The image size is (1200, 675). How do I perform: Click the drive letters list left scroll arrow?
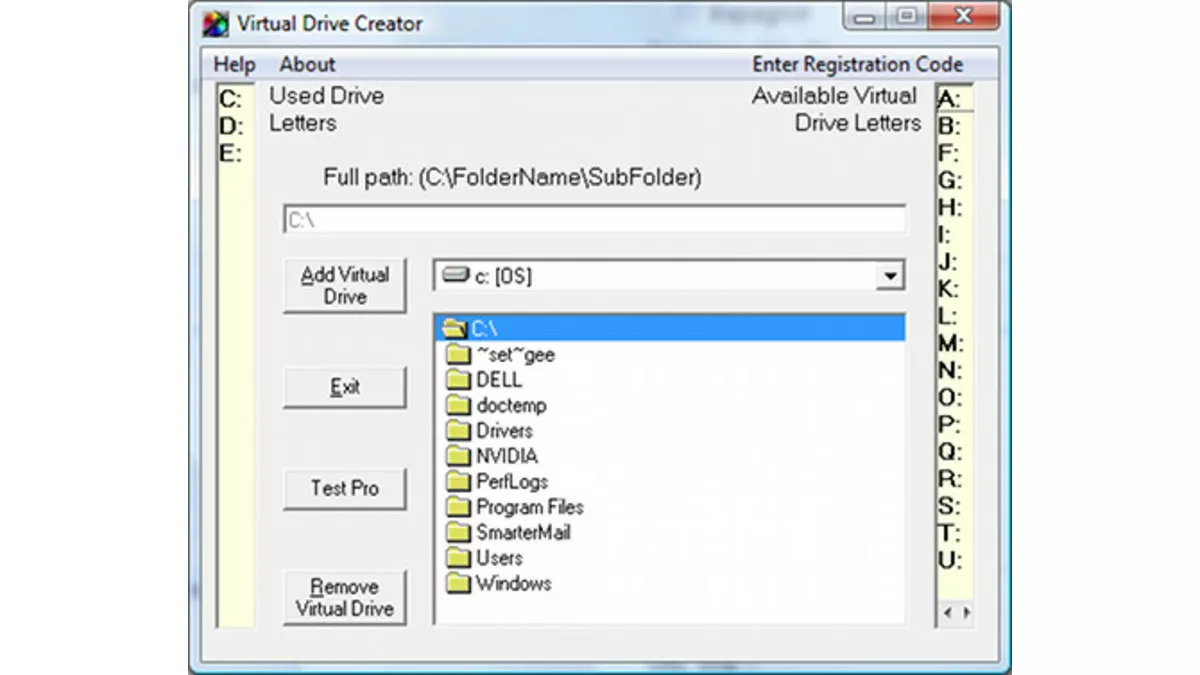(948, 612)
